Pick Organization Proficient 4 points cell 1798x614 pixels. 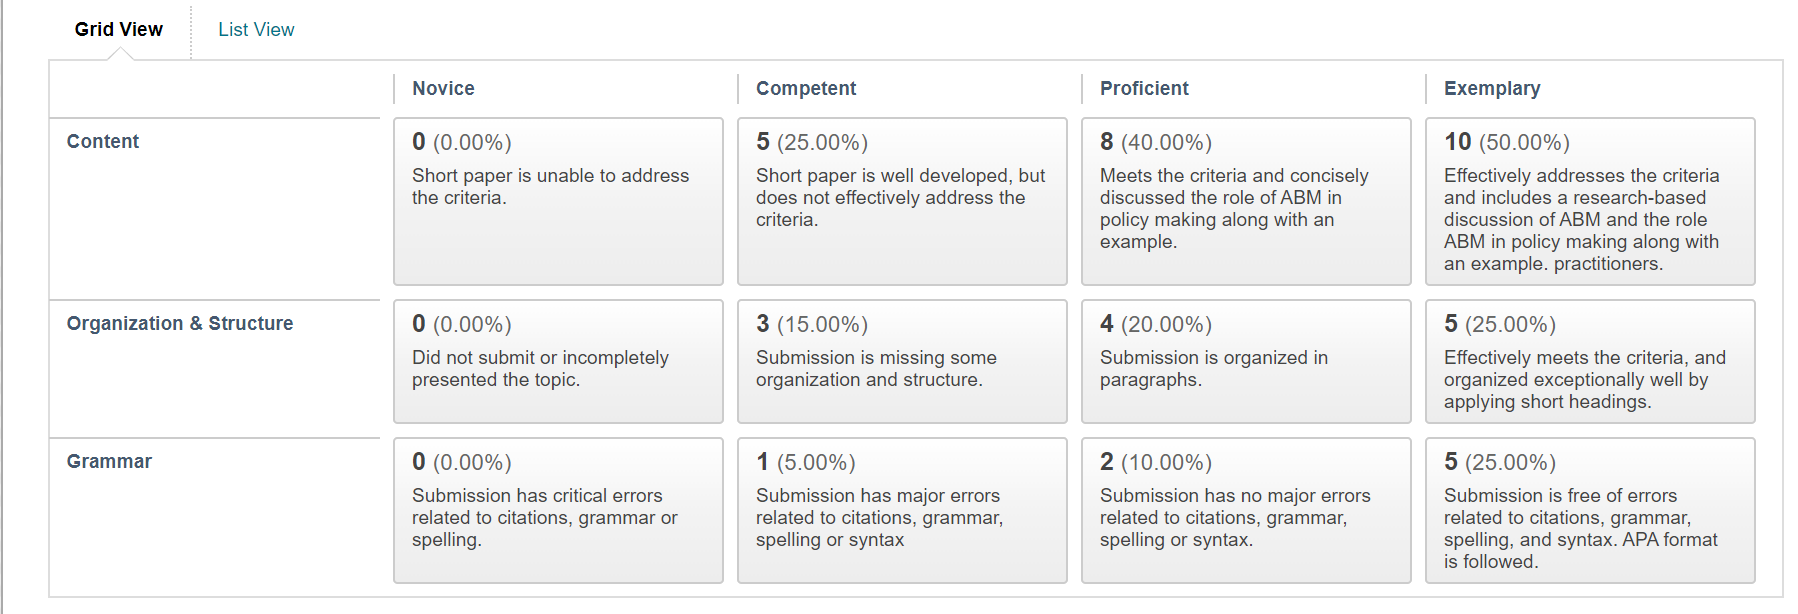coord(1246,362)
